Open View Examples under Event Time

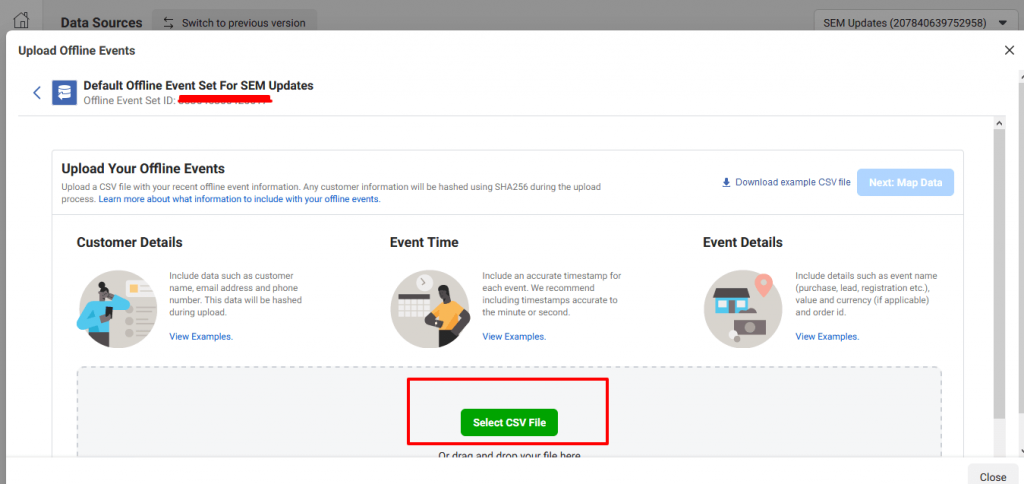point(514,336)
